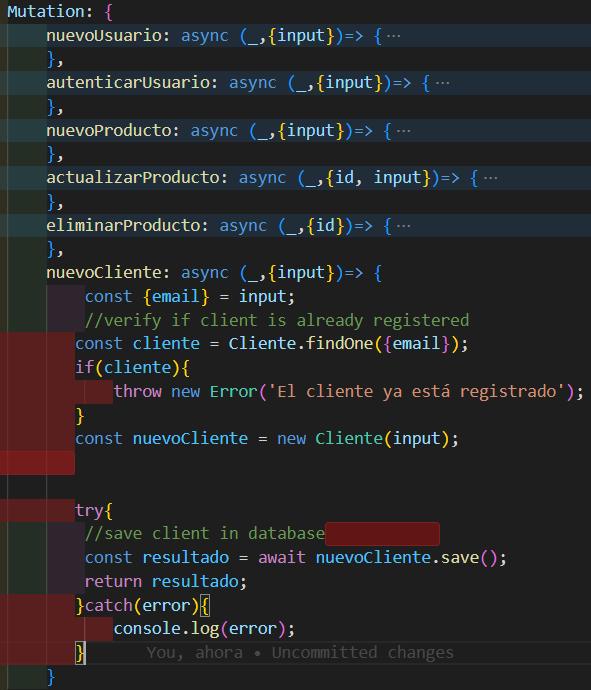Expand folded autenticarUsuario function ellipsis
The image size is (591, 690).
(x=442, y=83)
